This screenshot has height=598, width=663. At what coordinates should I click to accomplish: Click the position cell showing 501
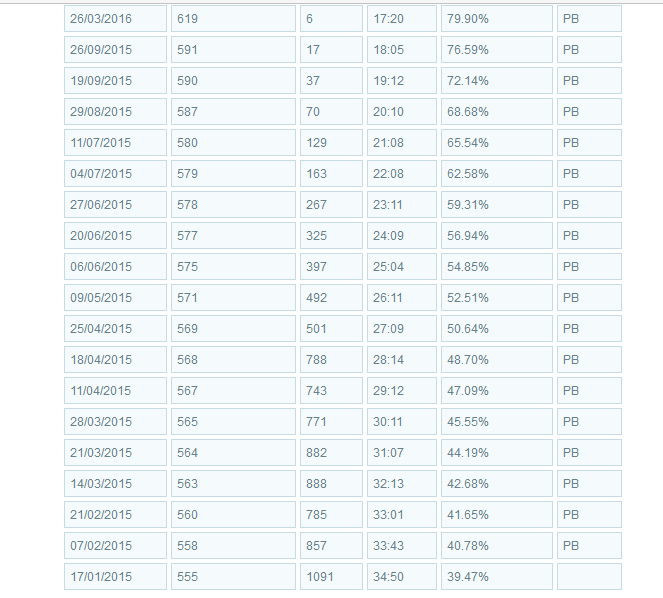330,329
